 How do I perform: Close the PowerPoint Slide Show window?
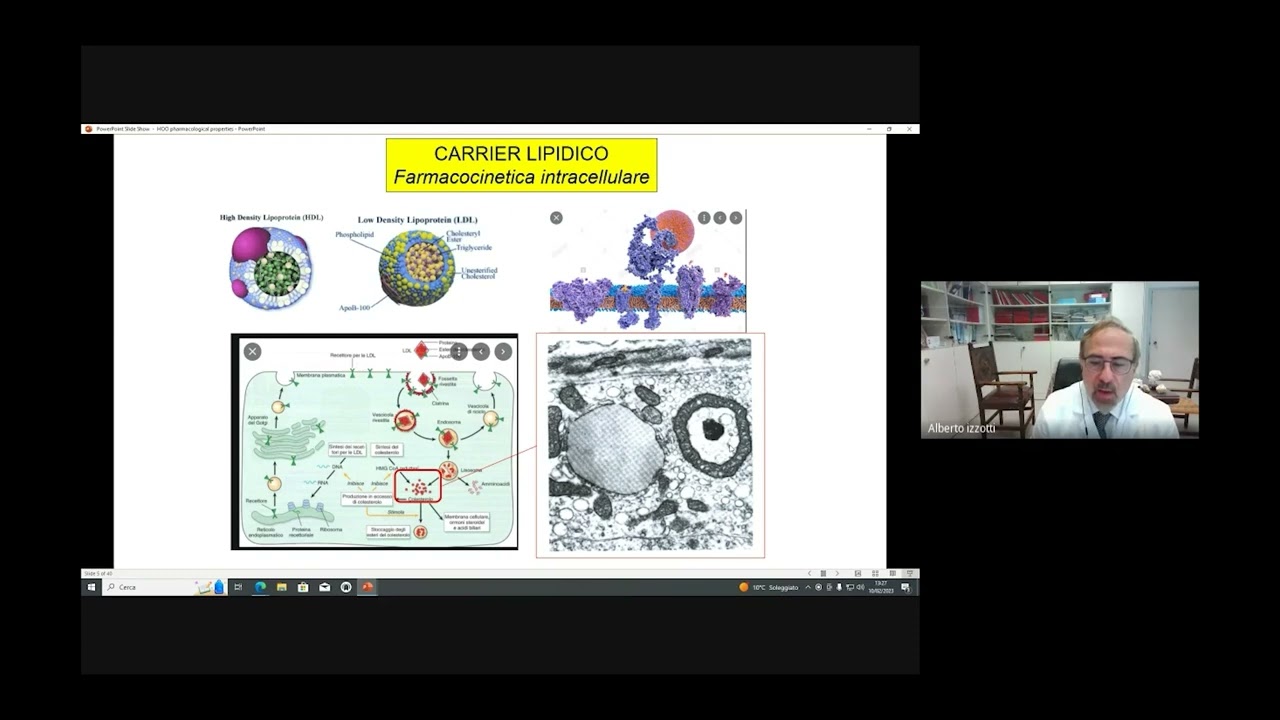[909, 129]
